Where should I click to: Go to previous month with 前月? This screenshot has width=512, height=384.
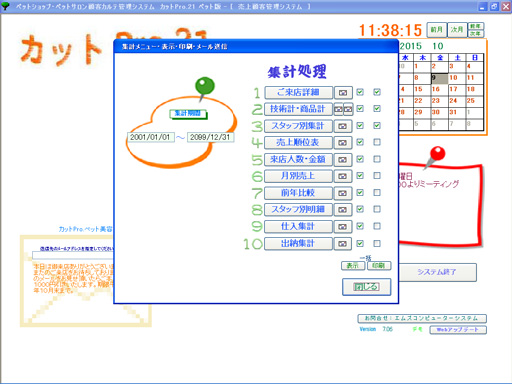(436, 30)
